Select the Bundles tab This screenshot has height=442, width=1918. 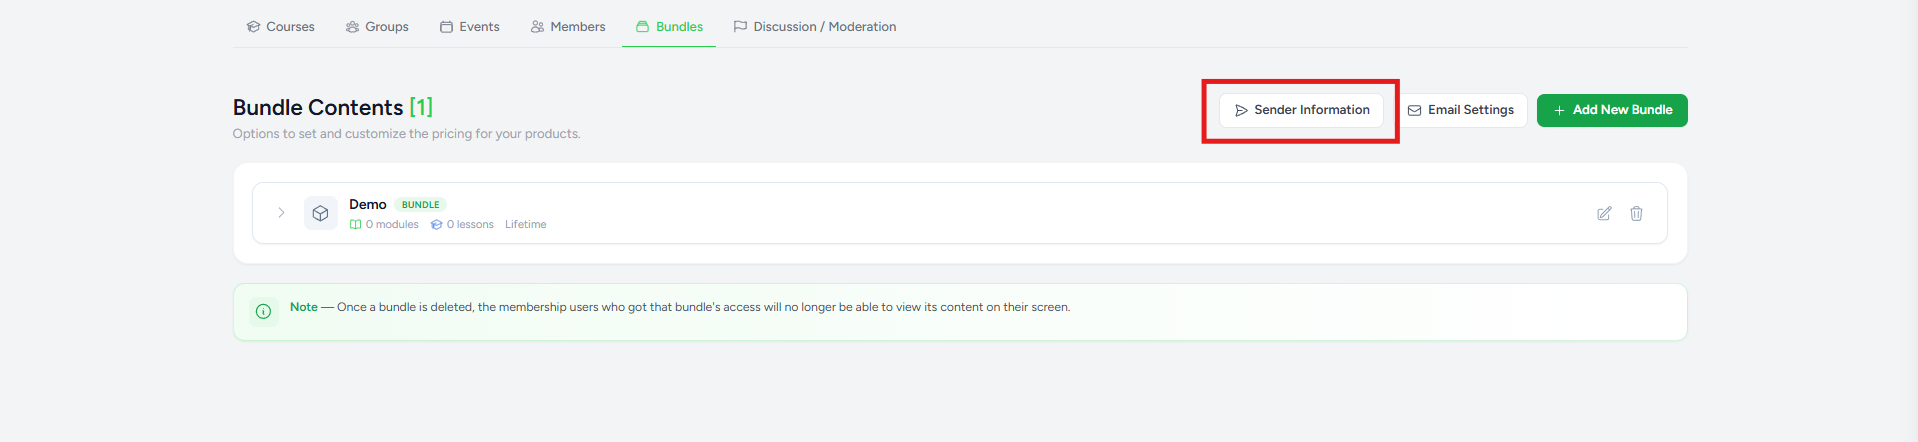(669, 27)
